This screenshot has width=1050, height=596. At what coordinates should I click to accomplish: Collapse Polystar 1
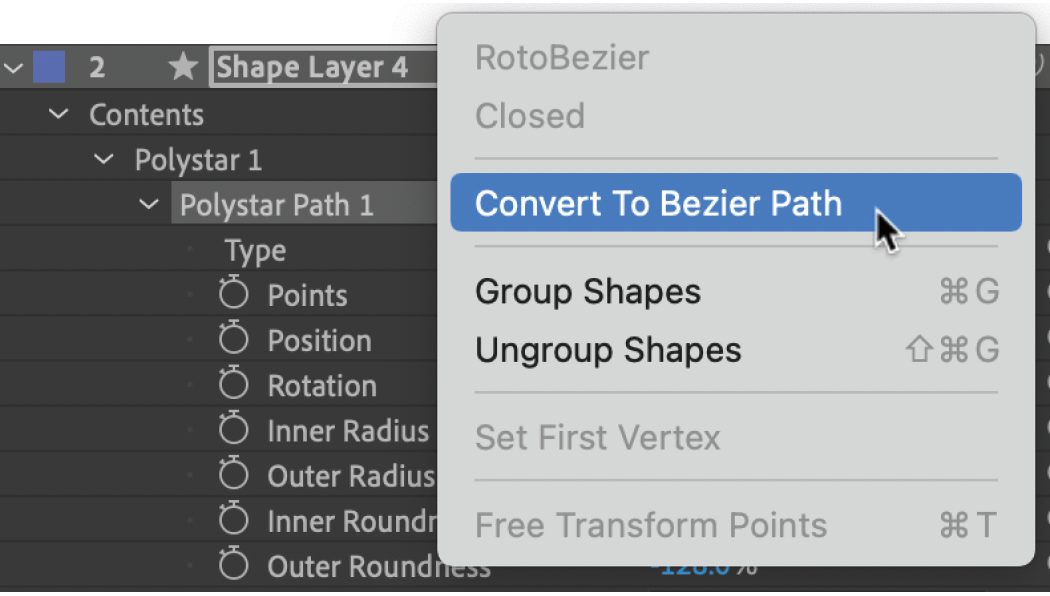[103, 159]
